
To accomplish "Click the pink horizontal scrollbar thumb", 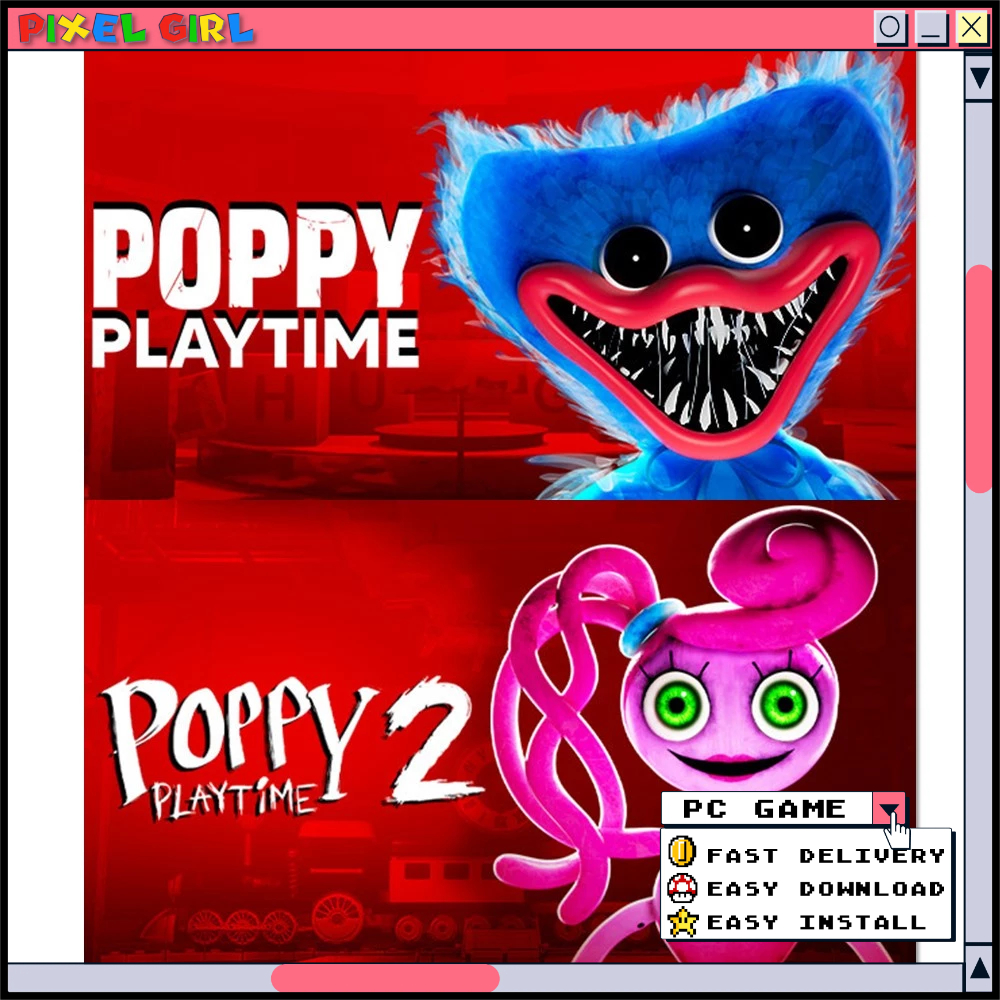I will click(x=385, y=977).
